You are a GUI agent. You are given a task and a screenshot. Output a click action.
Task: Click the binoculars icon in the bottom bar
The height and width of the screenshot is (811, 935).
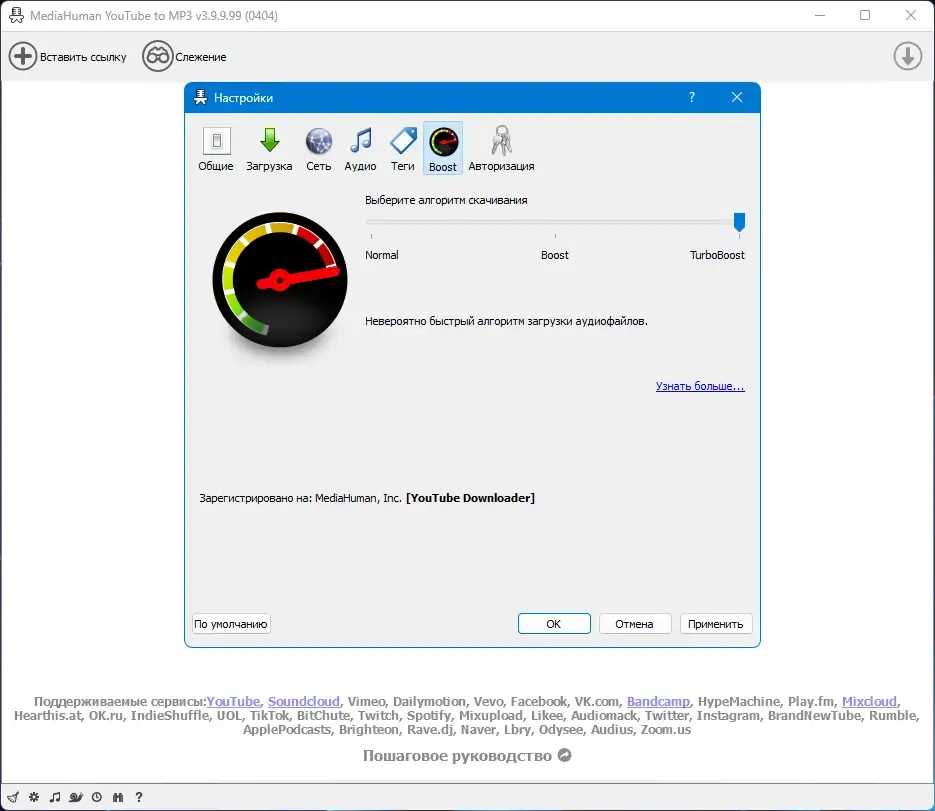click(x=118, y=797)
